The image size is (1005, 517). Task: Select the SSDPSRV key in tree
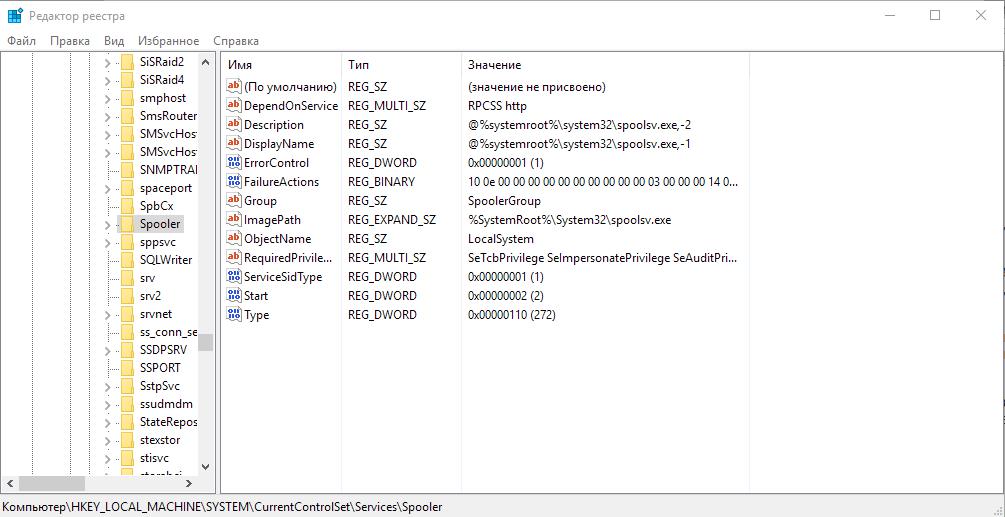pyautogui.click(x=165, y=350)
